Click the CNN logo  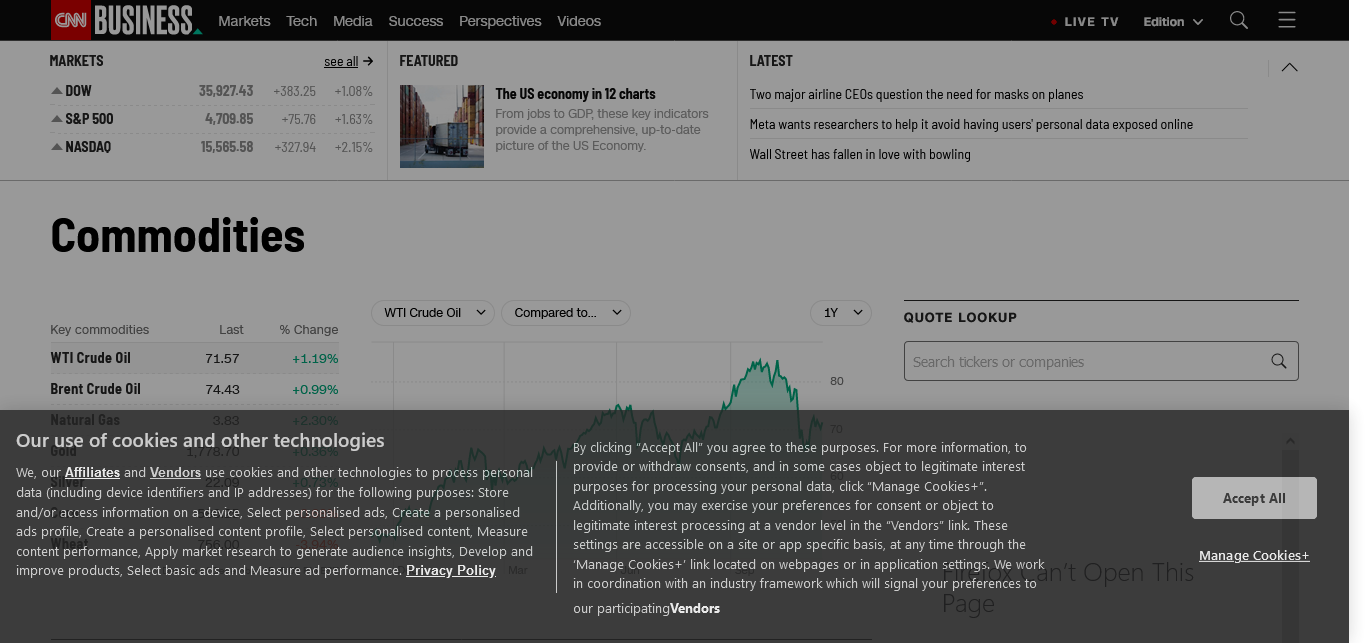[x=70, y=20]
